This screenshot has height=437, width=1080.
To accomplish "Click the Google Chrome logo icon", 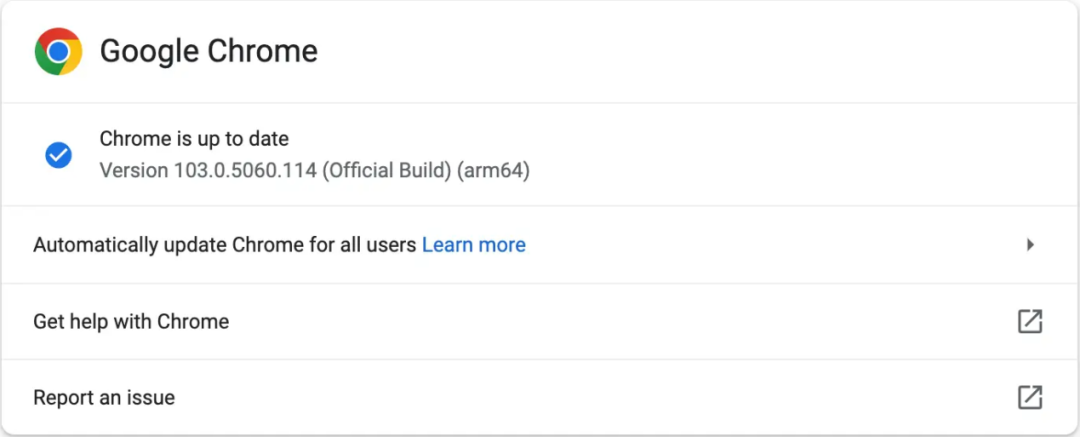I will pos(58,51).
